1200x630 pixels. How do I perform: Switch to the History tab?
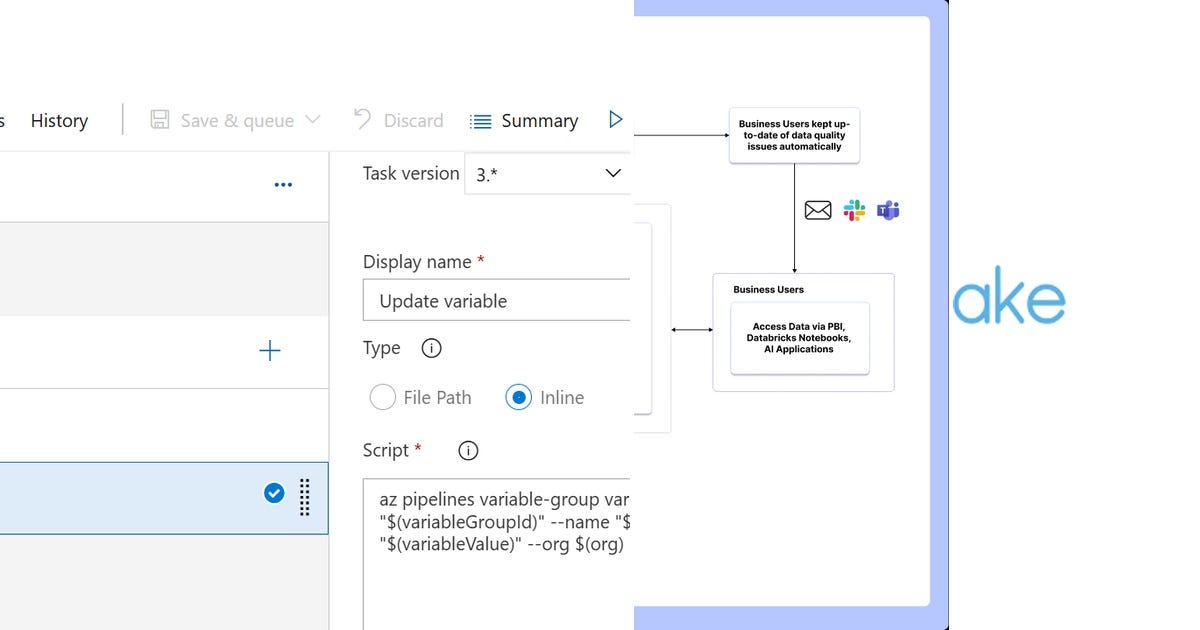coord(58,120)
